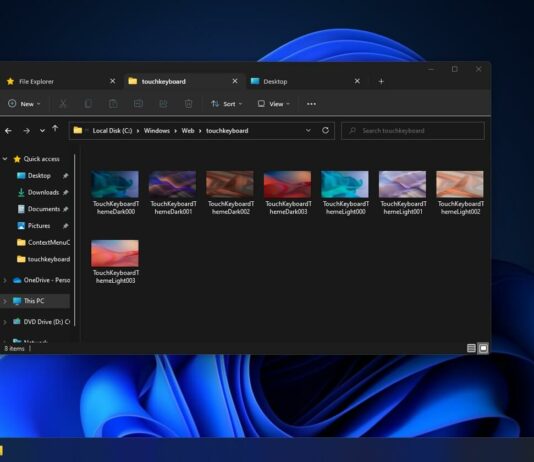
Task: Select TouchKeyboardThemeDark002 thumbnail
Action: coord(230,184)
